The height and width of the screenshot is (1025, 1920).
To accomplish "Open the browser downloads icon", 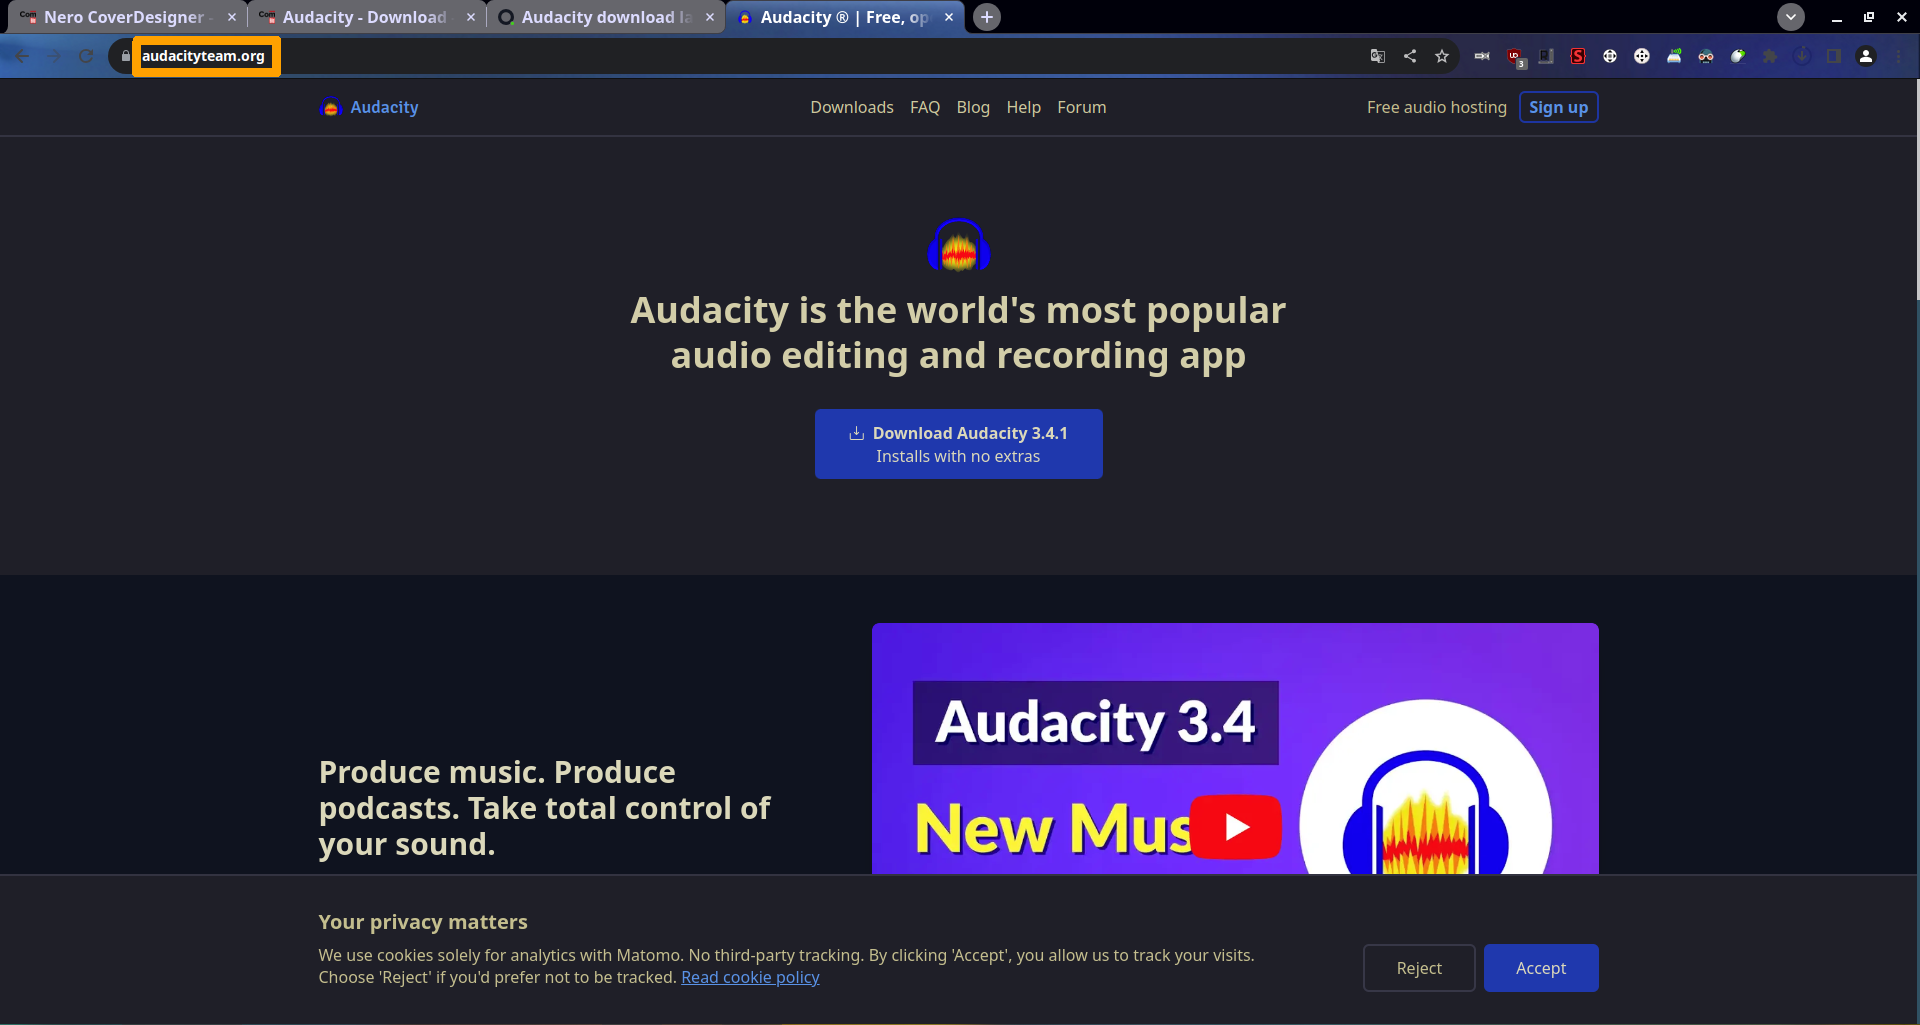I will tap(1802, 56).
